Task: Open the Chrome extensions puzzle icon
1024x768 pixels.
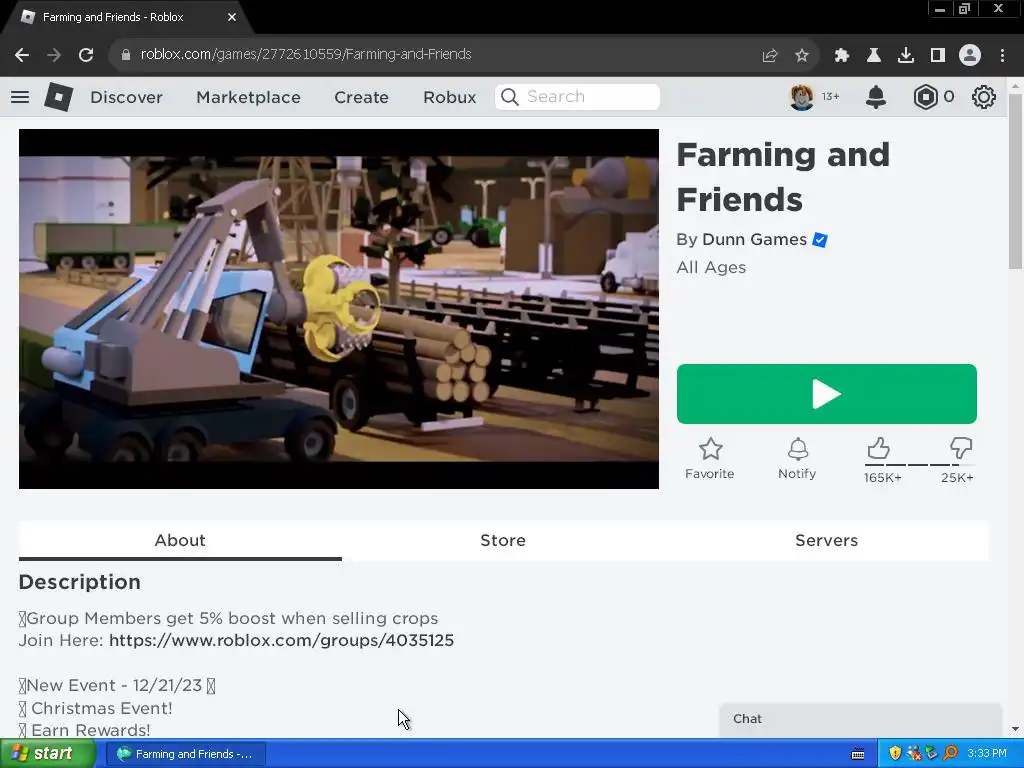Action: point(841,56)
